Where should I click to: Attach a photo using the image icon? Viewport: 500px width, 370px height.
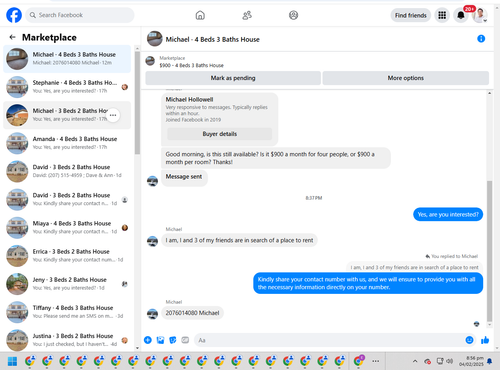point(160,340)
